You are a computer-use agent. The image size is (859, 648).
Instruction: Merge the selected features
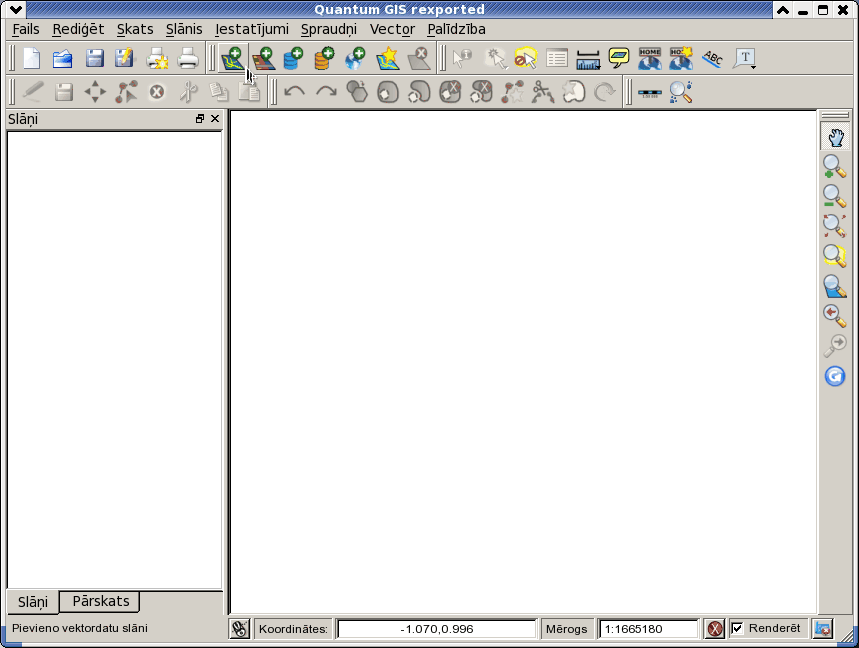click(x=574, y=91)
